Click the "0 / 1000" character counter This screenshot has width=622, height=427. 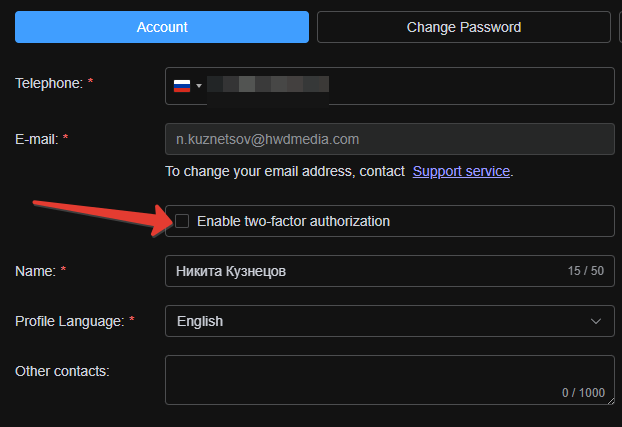(x=583, y=392)
